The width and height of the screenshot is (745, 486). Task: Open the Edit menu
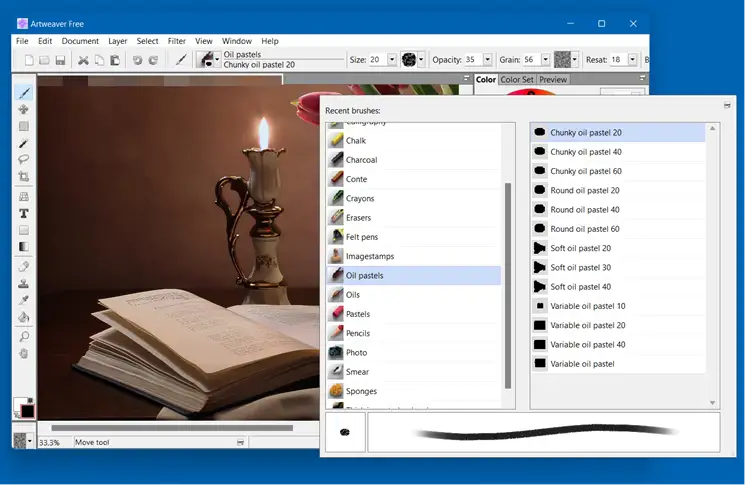coord(45,41)
